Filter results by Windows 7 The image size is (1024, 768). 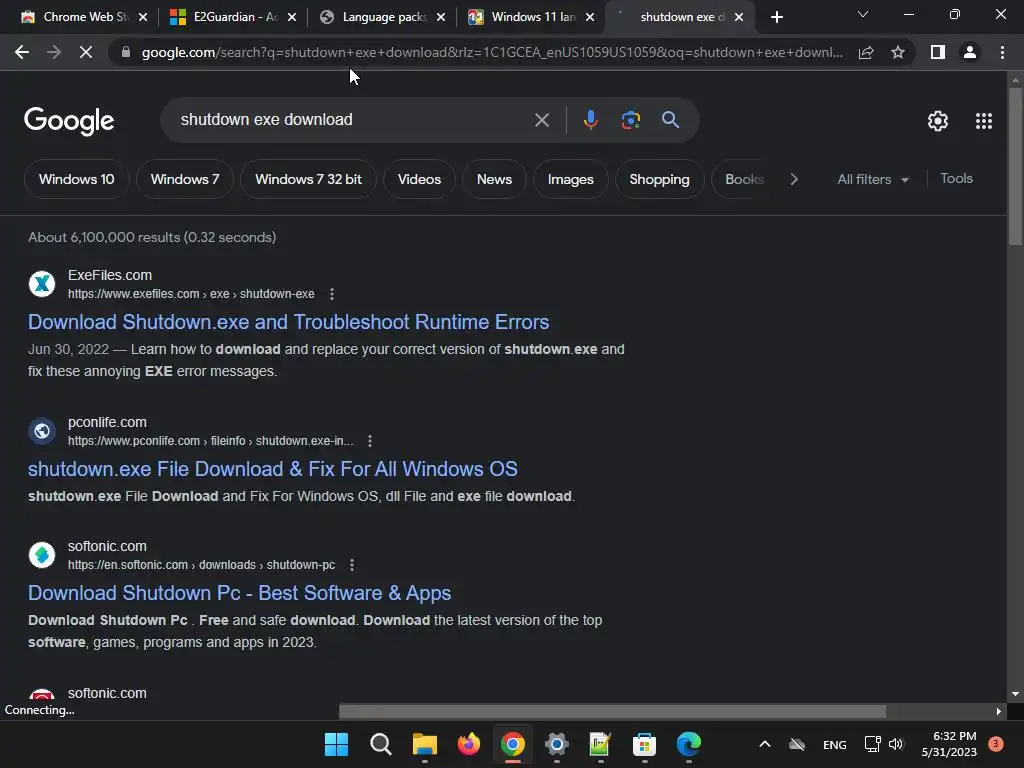(x=185, y=180)
